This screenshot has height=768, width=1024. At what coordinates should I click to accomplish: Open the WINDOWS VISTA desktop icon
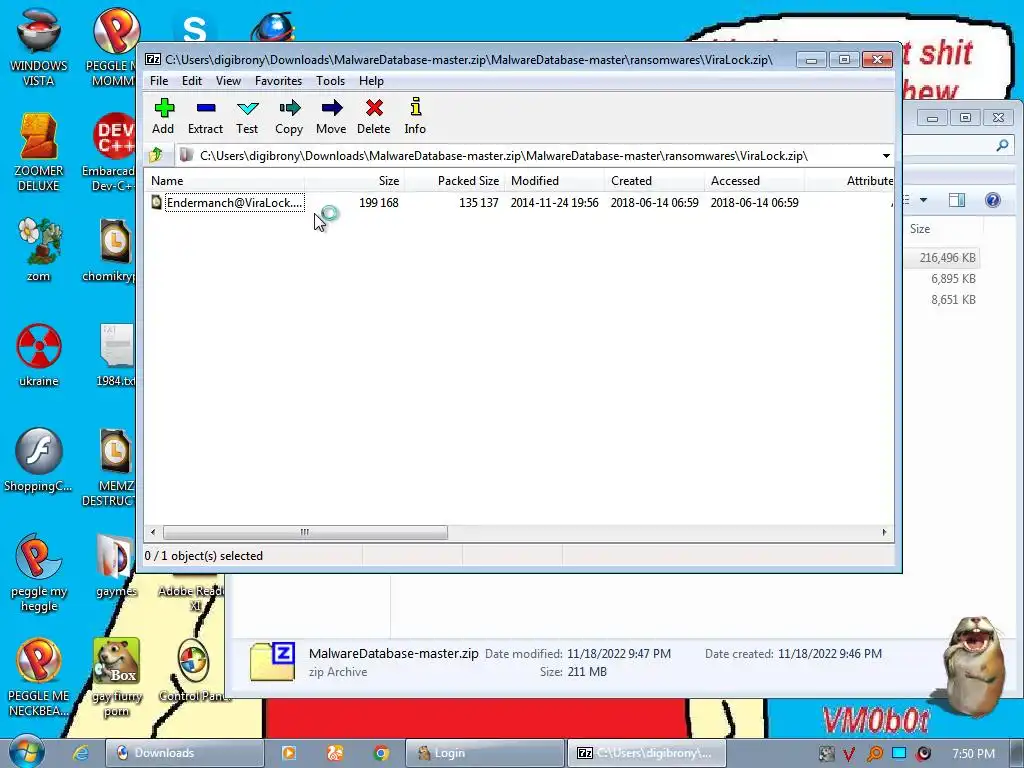point(39,47)
